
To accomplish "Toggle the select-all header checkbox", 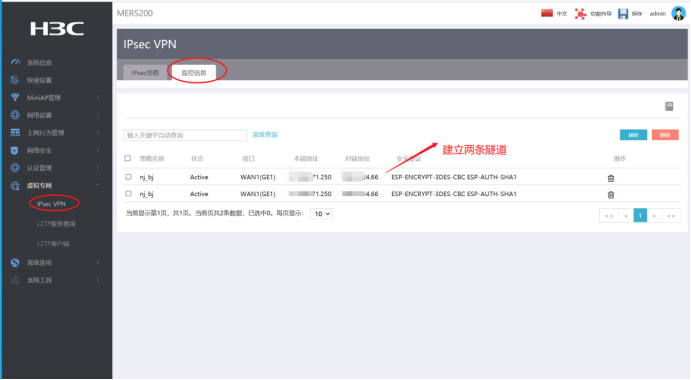I will (128, 158).
